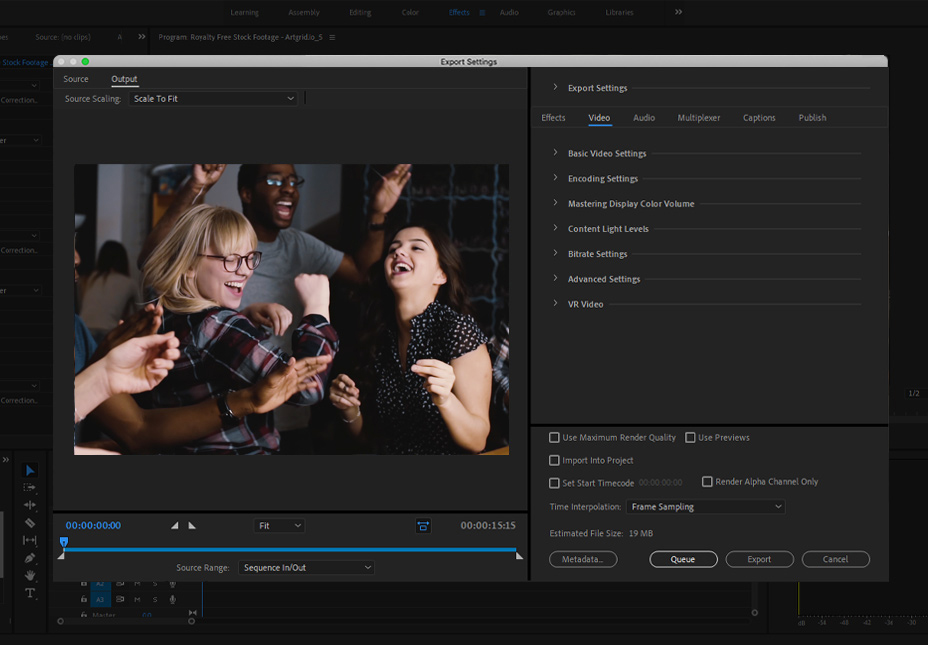
Task: Click the blue playhead on preview timeline
Action: (64, 542)
